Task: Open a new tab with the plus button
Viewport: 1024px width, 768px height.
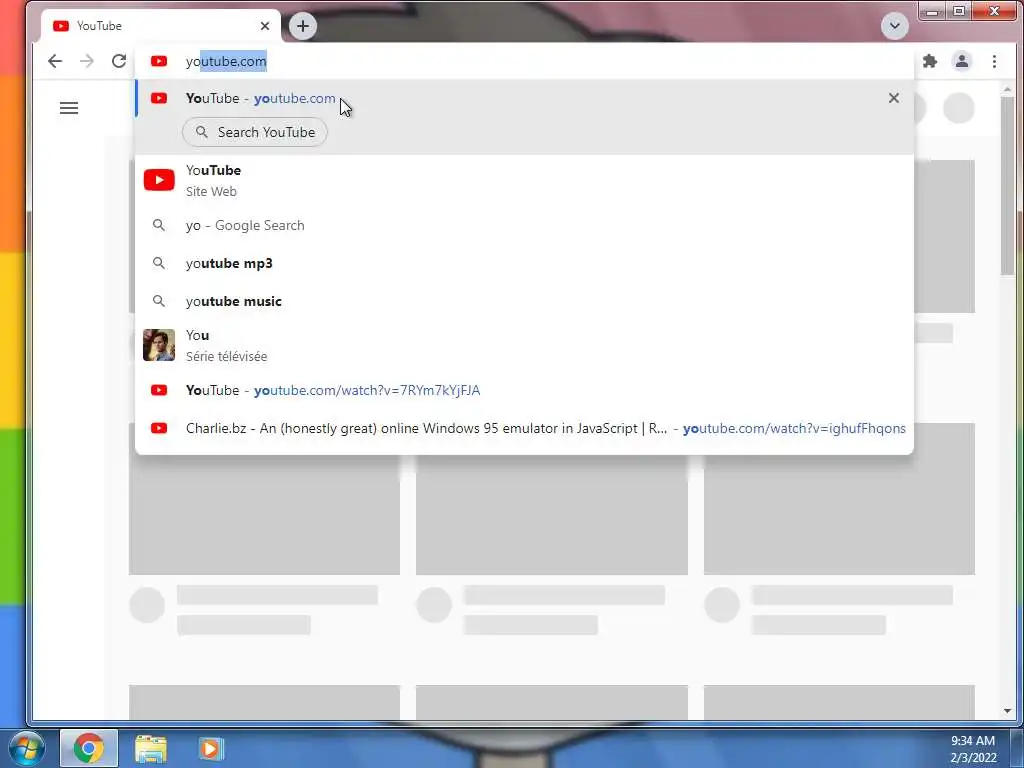Action: coord(302,26)
